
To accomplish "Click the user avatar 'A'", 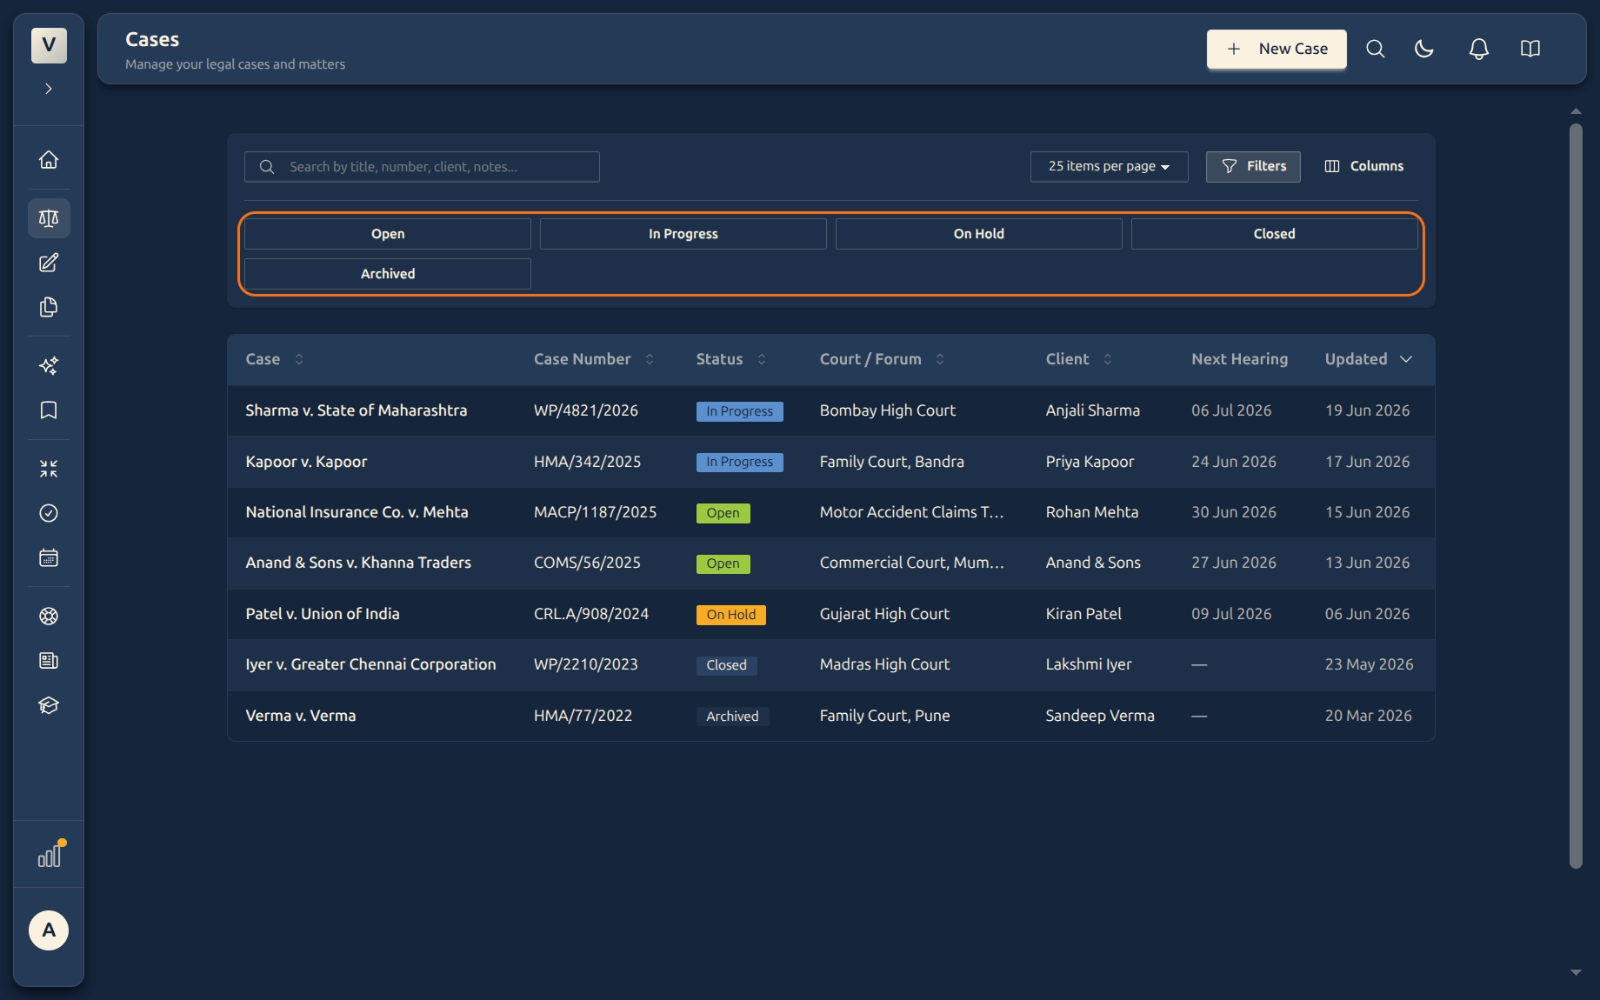I will (48, 930).
